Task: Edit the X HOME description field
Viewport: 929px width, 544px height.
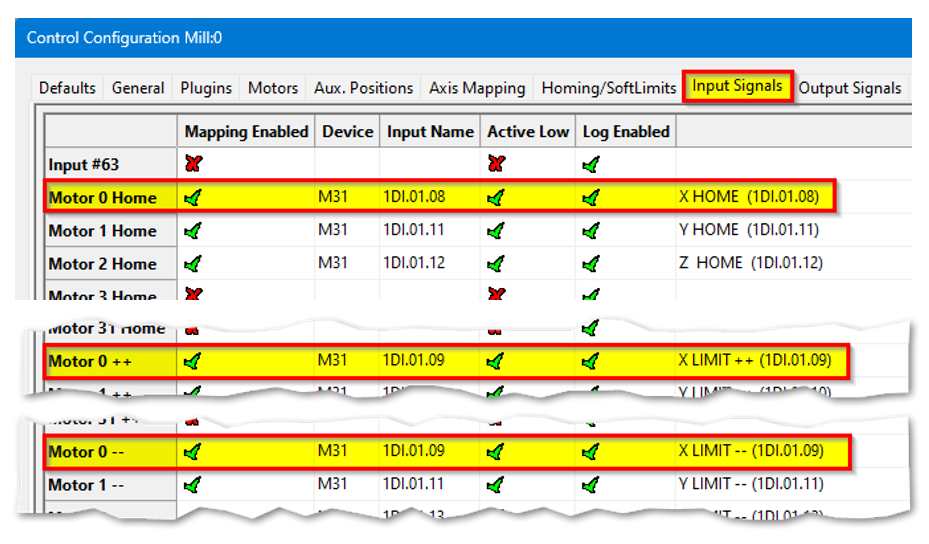Action: [x=748, y=198]
